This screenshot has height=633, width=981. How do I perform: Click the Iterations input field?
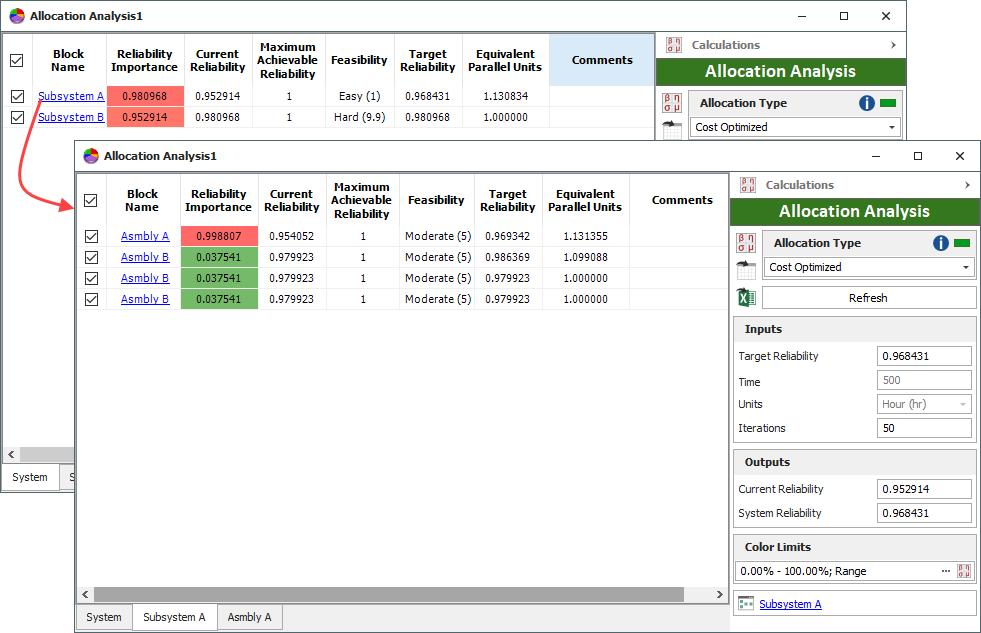click(x=924, y=428)
